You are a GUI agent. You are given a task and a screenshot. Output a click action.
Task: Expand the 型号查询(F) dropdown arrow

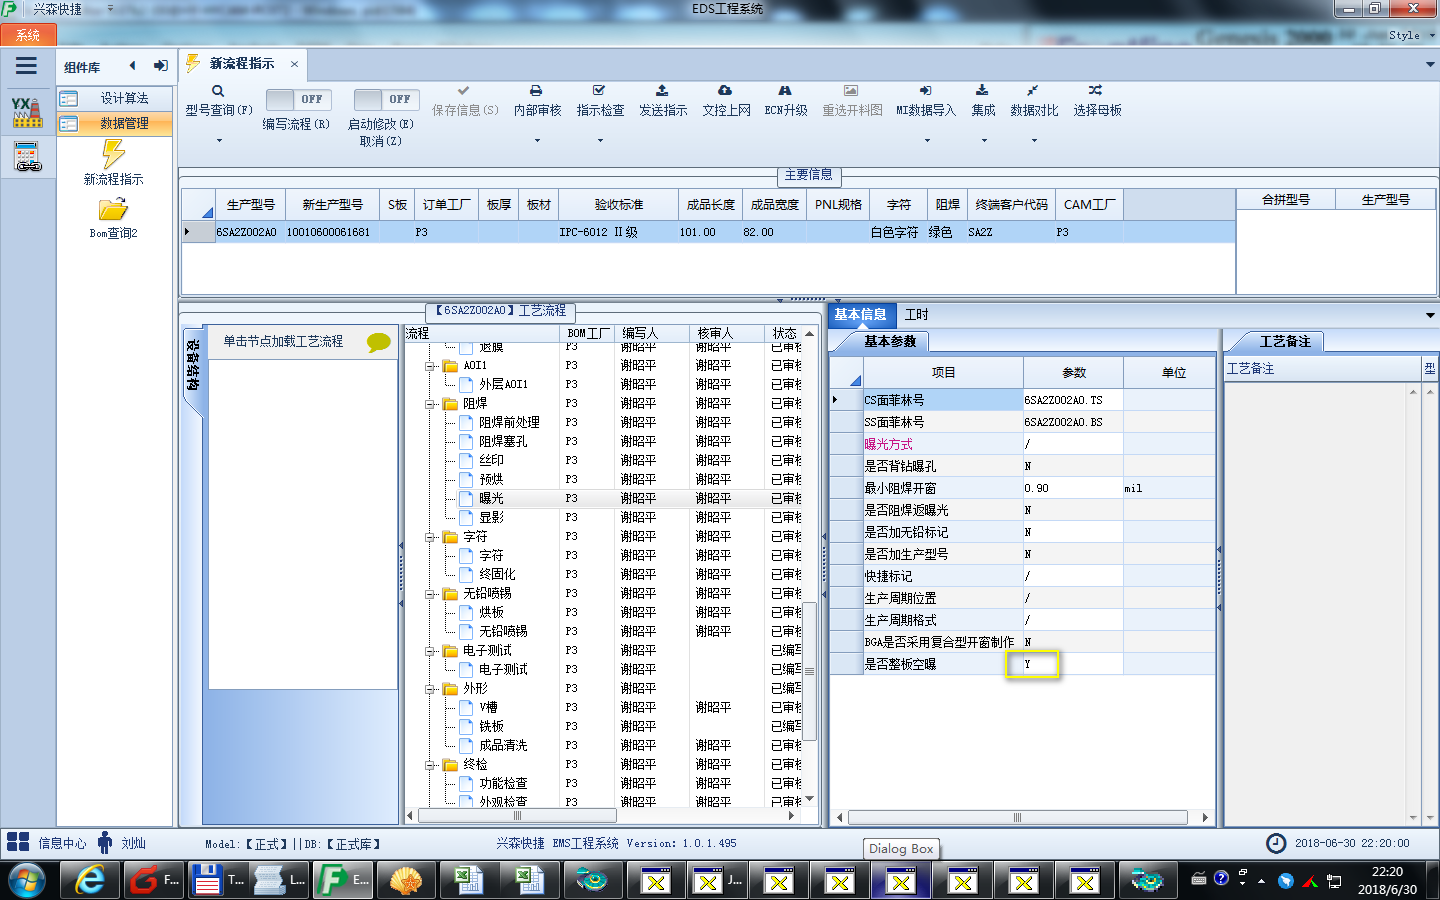219,141
